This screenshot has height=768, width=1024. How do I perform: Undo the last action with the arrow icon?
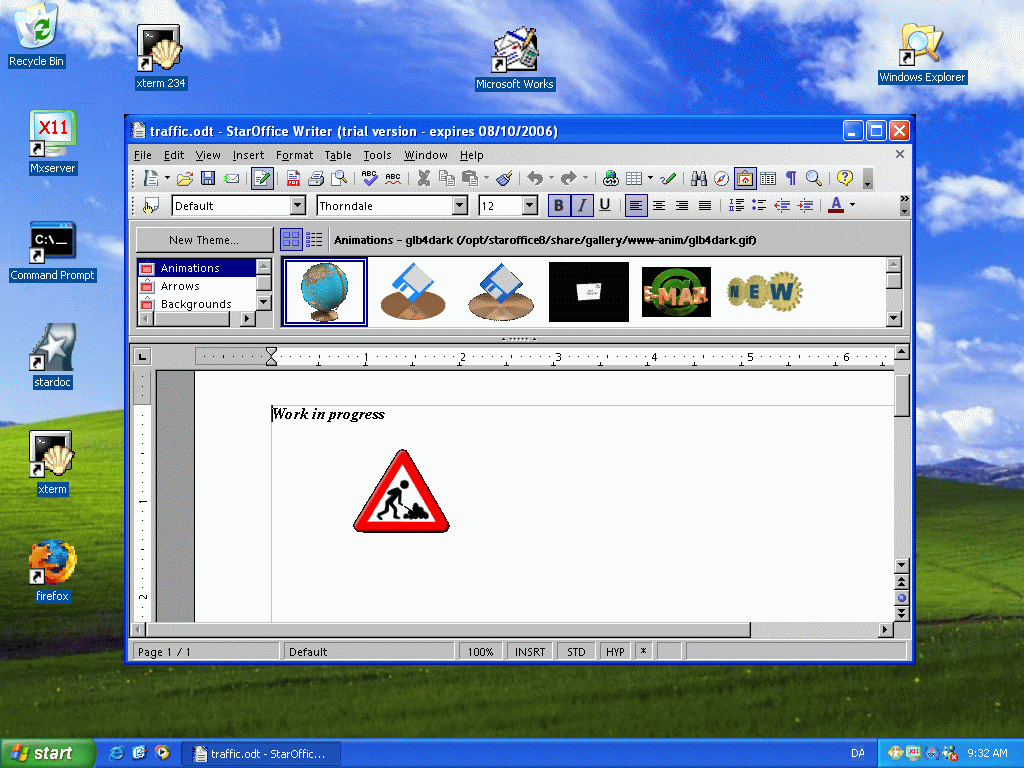tap(536, 178)
